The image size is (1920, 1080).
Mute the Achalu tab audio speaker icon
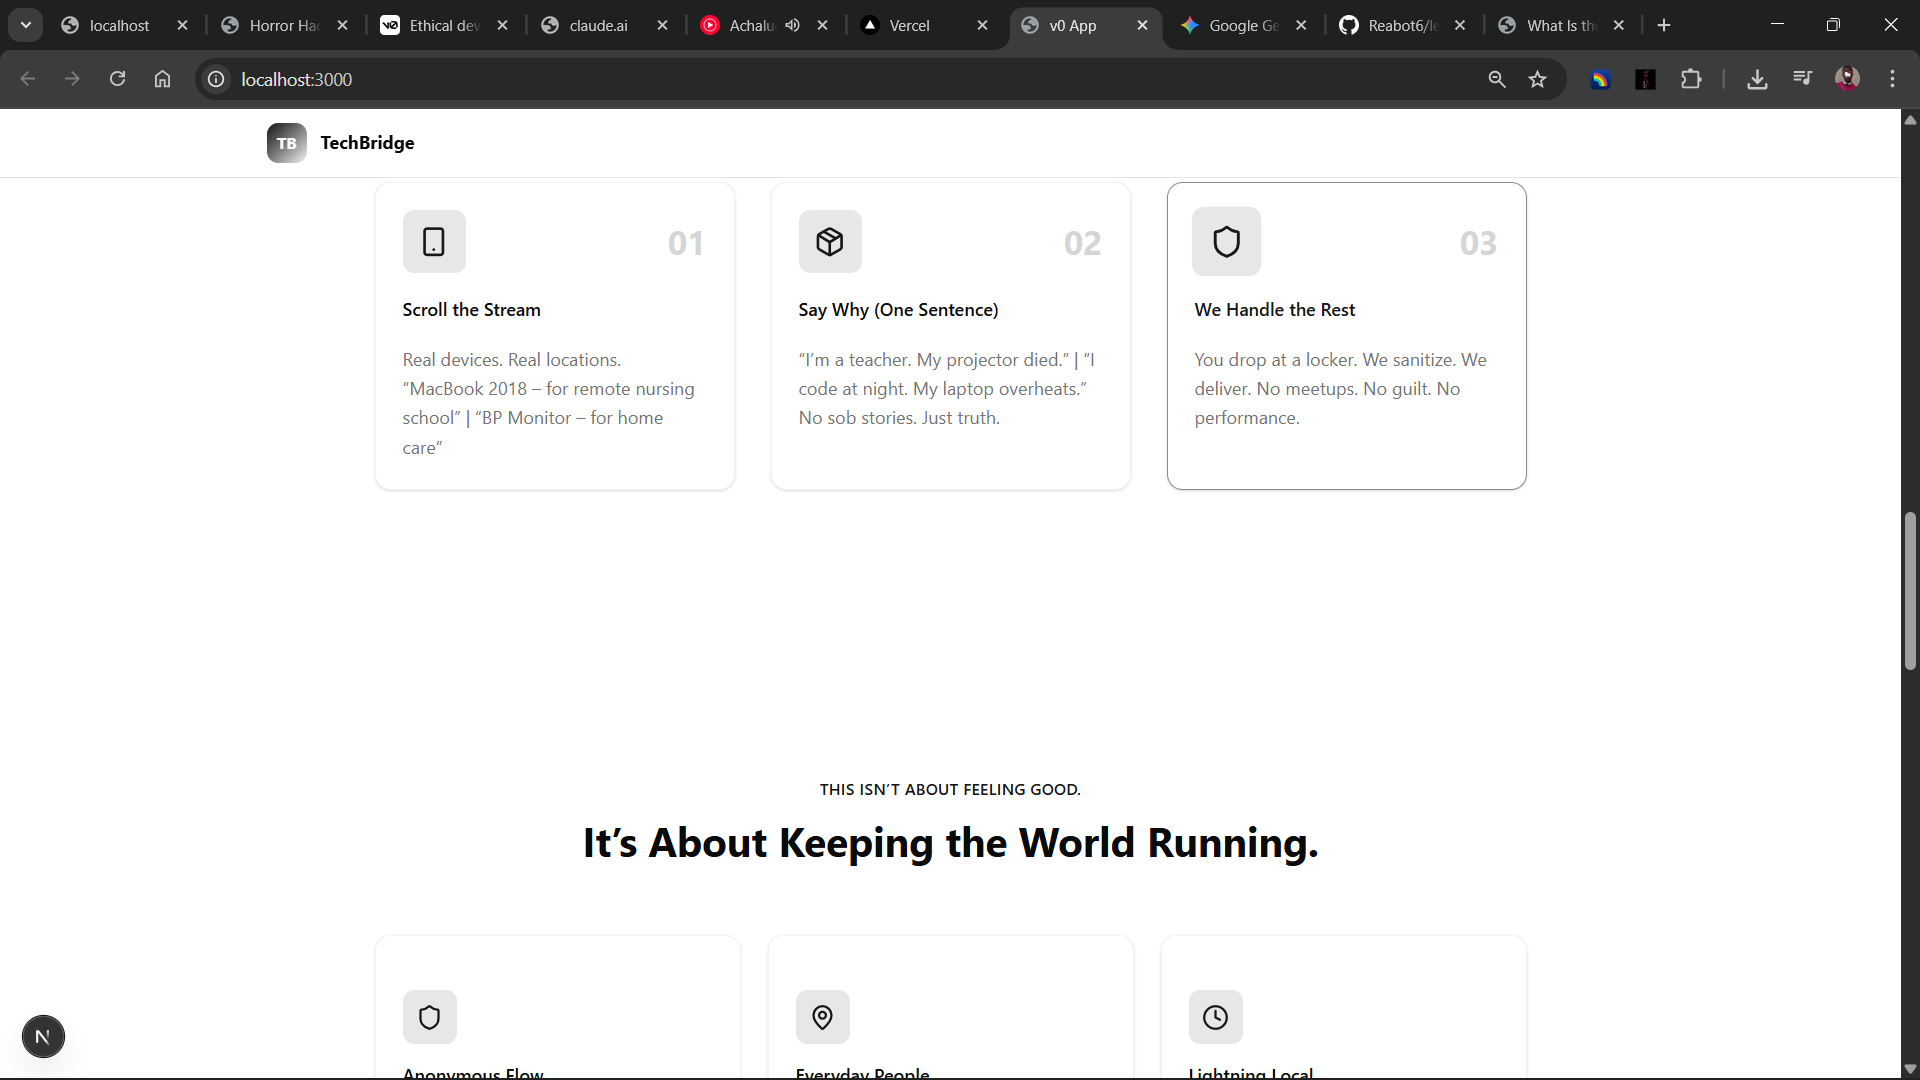coord(792,26)
